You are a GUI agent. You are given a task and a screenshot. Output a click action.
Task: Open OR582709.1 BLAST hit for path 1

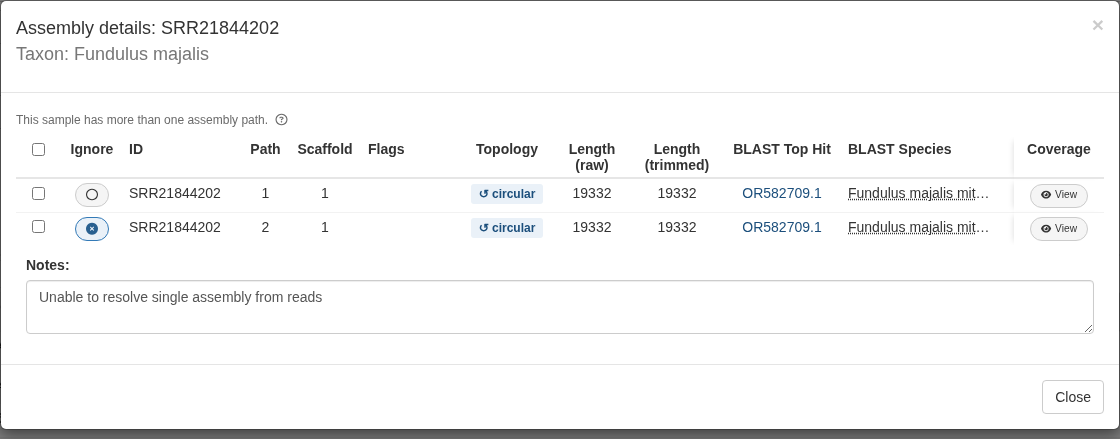click(x=781, y=193)
